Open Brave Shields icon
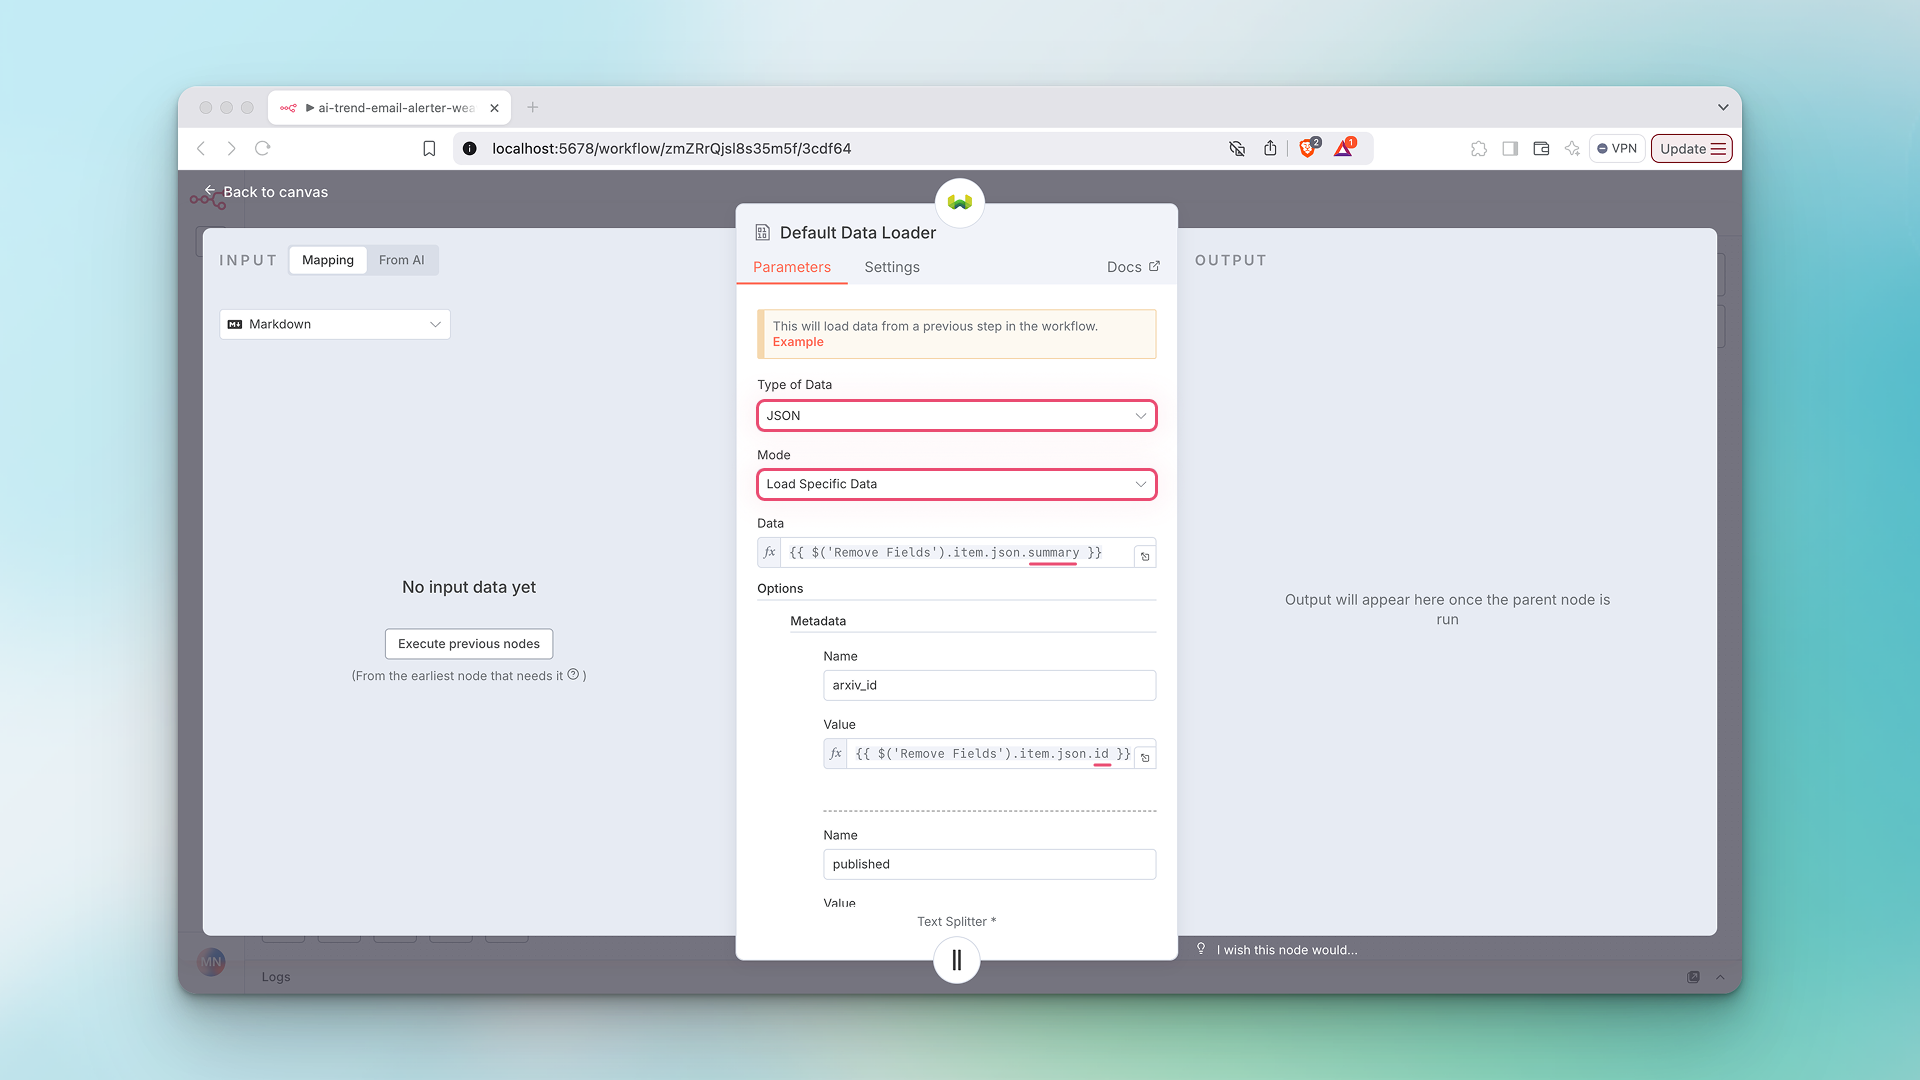The image size is (1920, 1080). [x=1307, y=148]
